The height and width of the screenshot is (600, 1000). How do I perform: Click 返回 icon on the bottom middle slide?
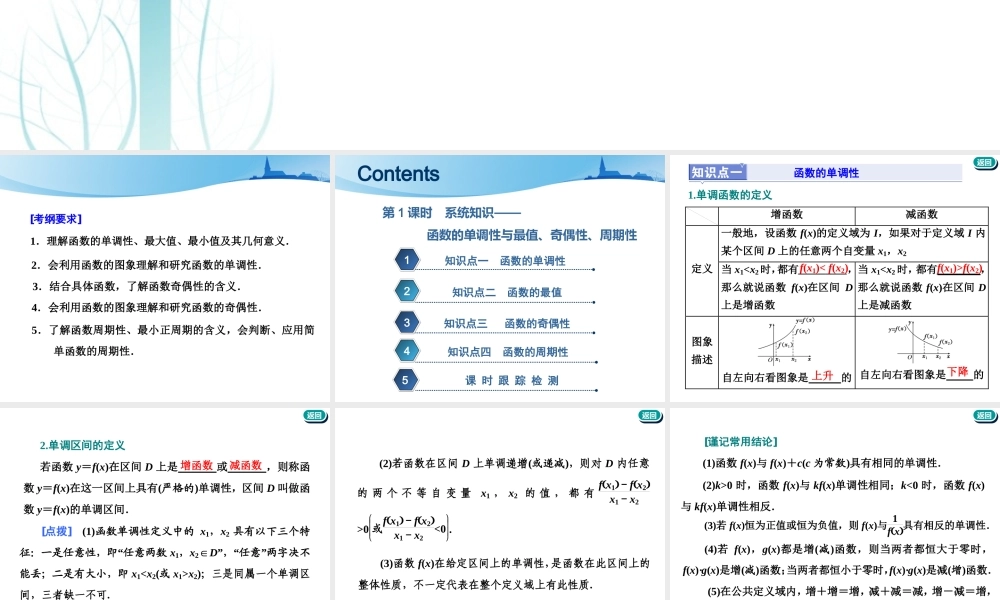(651, 416)
